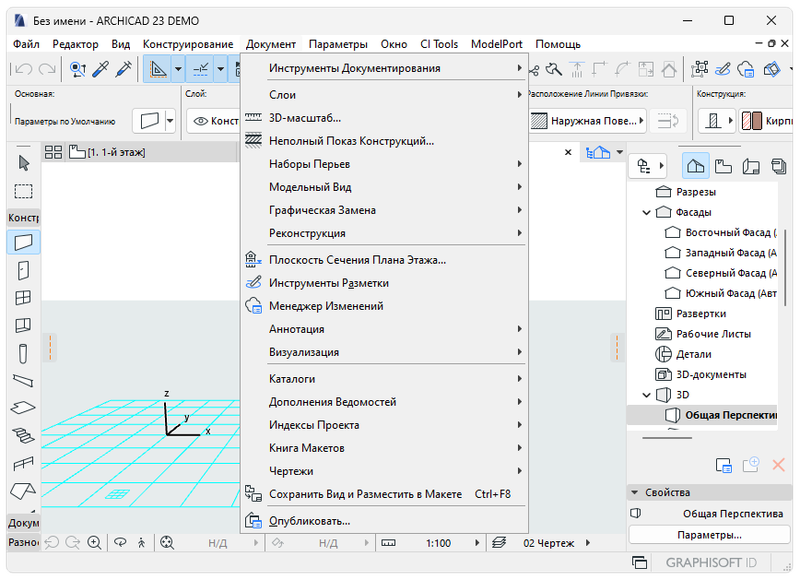Select the Wall tool in toolbox
This screenshot has height=580, width=800.
[x=23, y=242]
